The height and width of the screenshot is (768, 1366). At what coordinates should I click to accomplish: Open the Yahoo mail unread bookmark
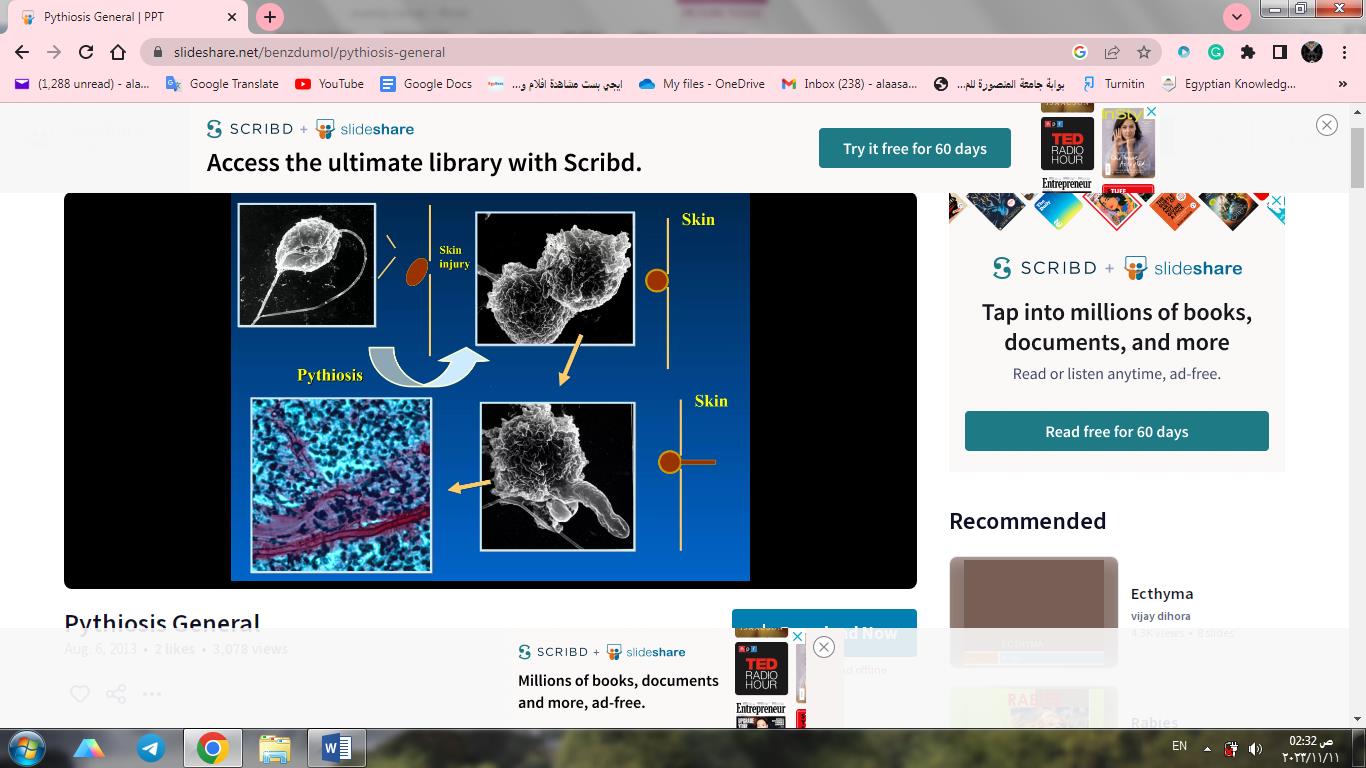tap(82, 84)
